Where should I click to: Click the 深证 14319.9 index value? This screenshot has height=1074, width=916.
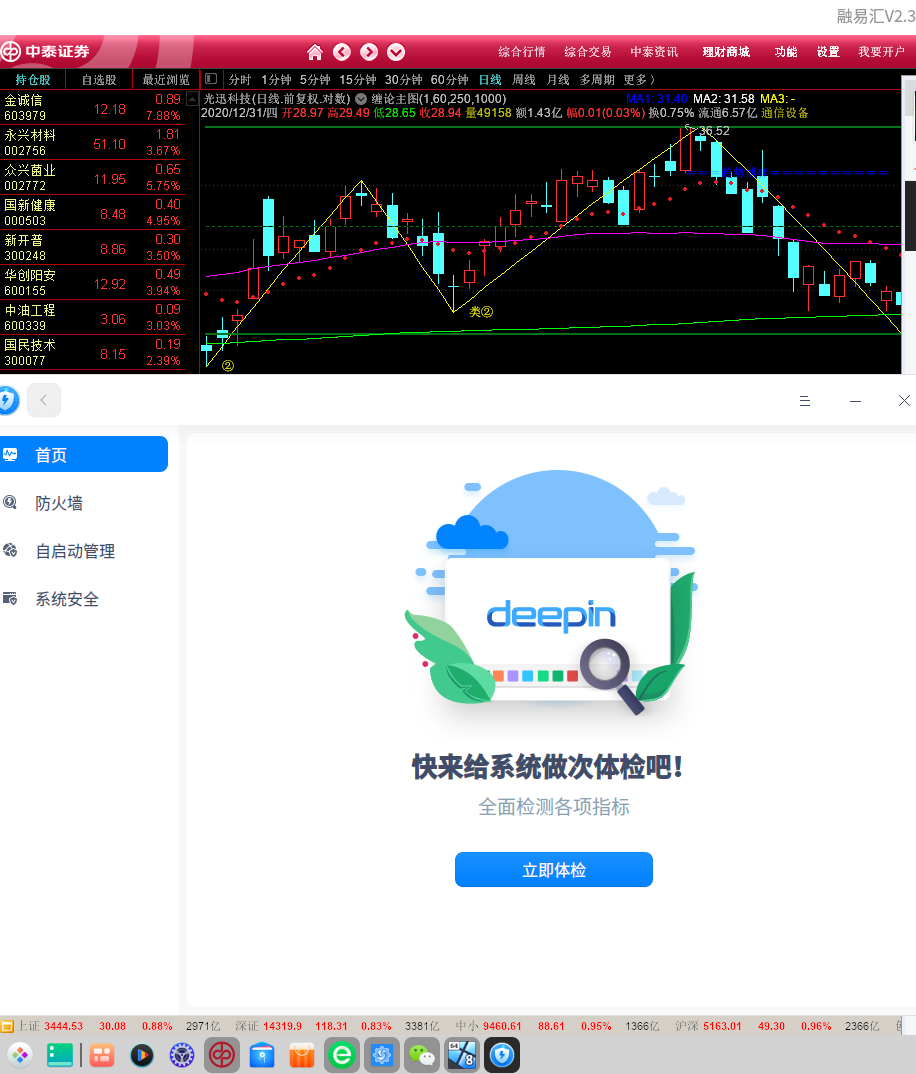[x=282, y=1026]
